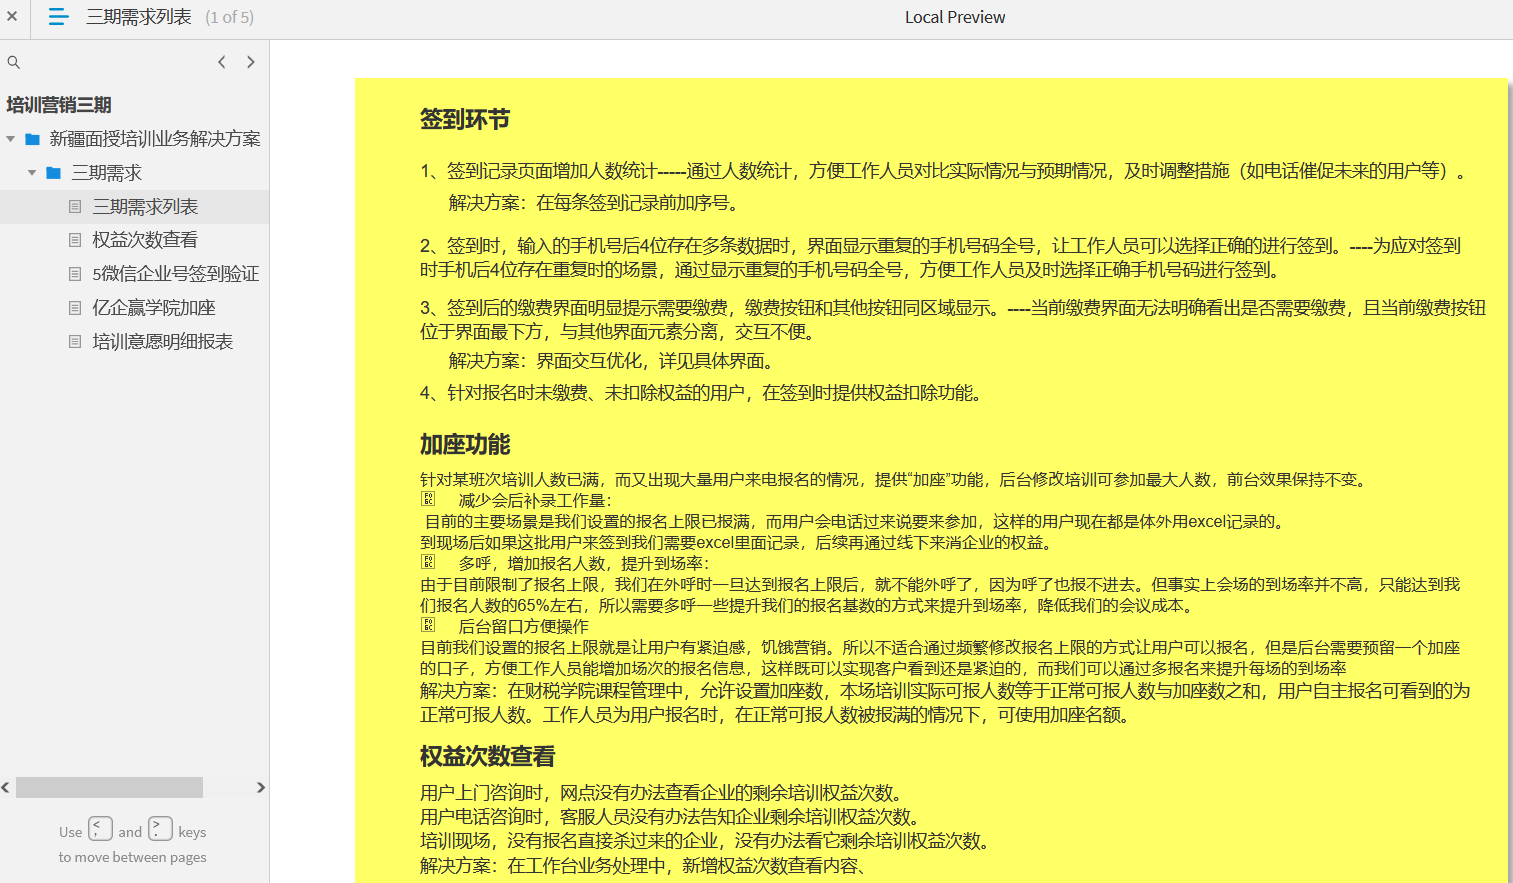
Task: Click the 权益次数查看 section heading in document
Action: [x=487, y=757]
